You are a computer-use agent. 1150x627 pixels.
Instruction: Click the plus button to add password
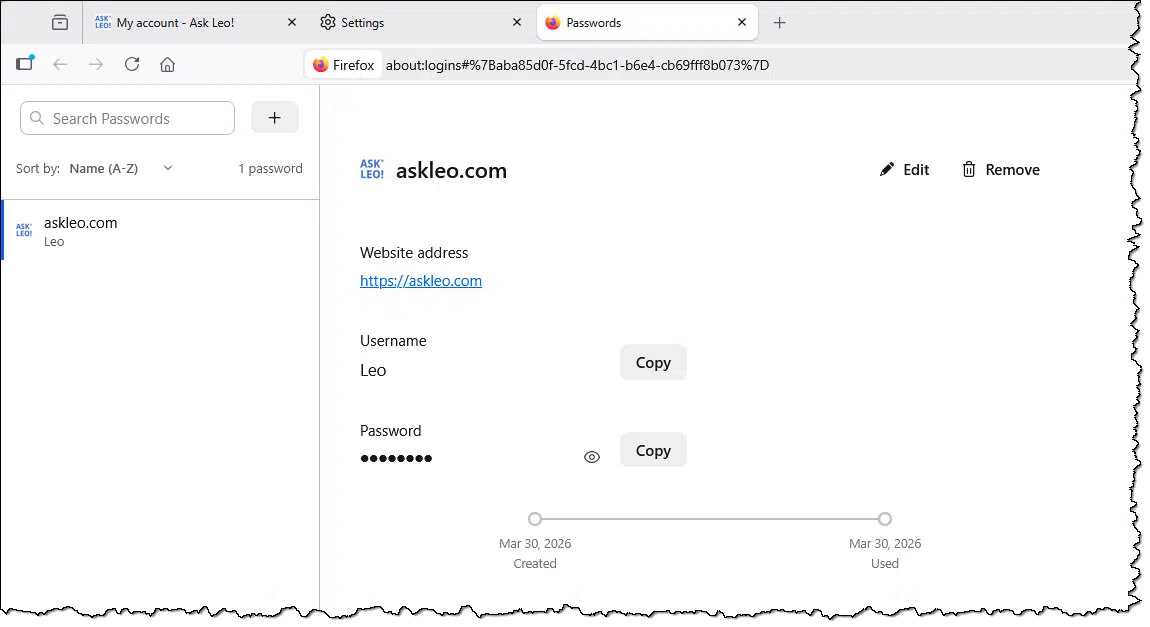pos(275,118)
